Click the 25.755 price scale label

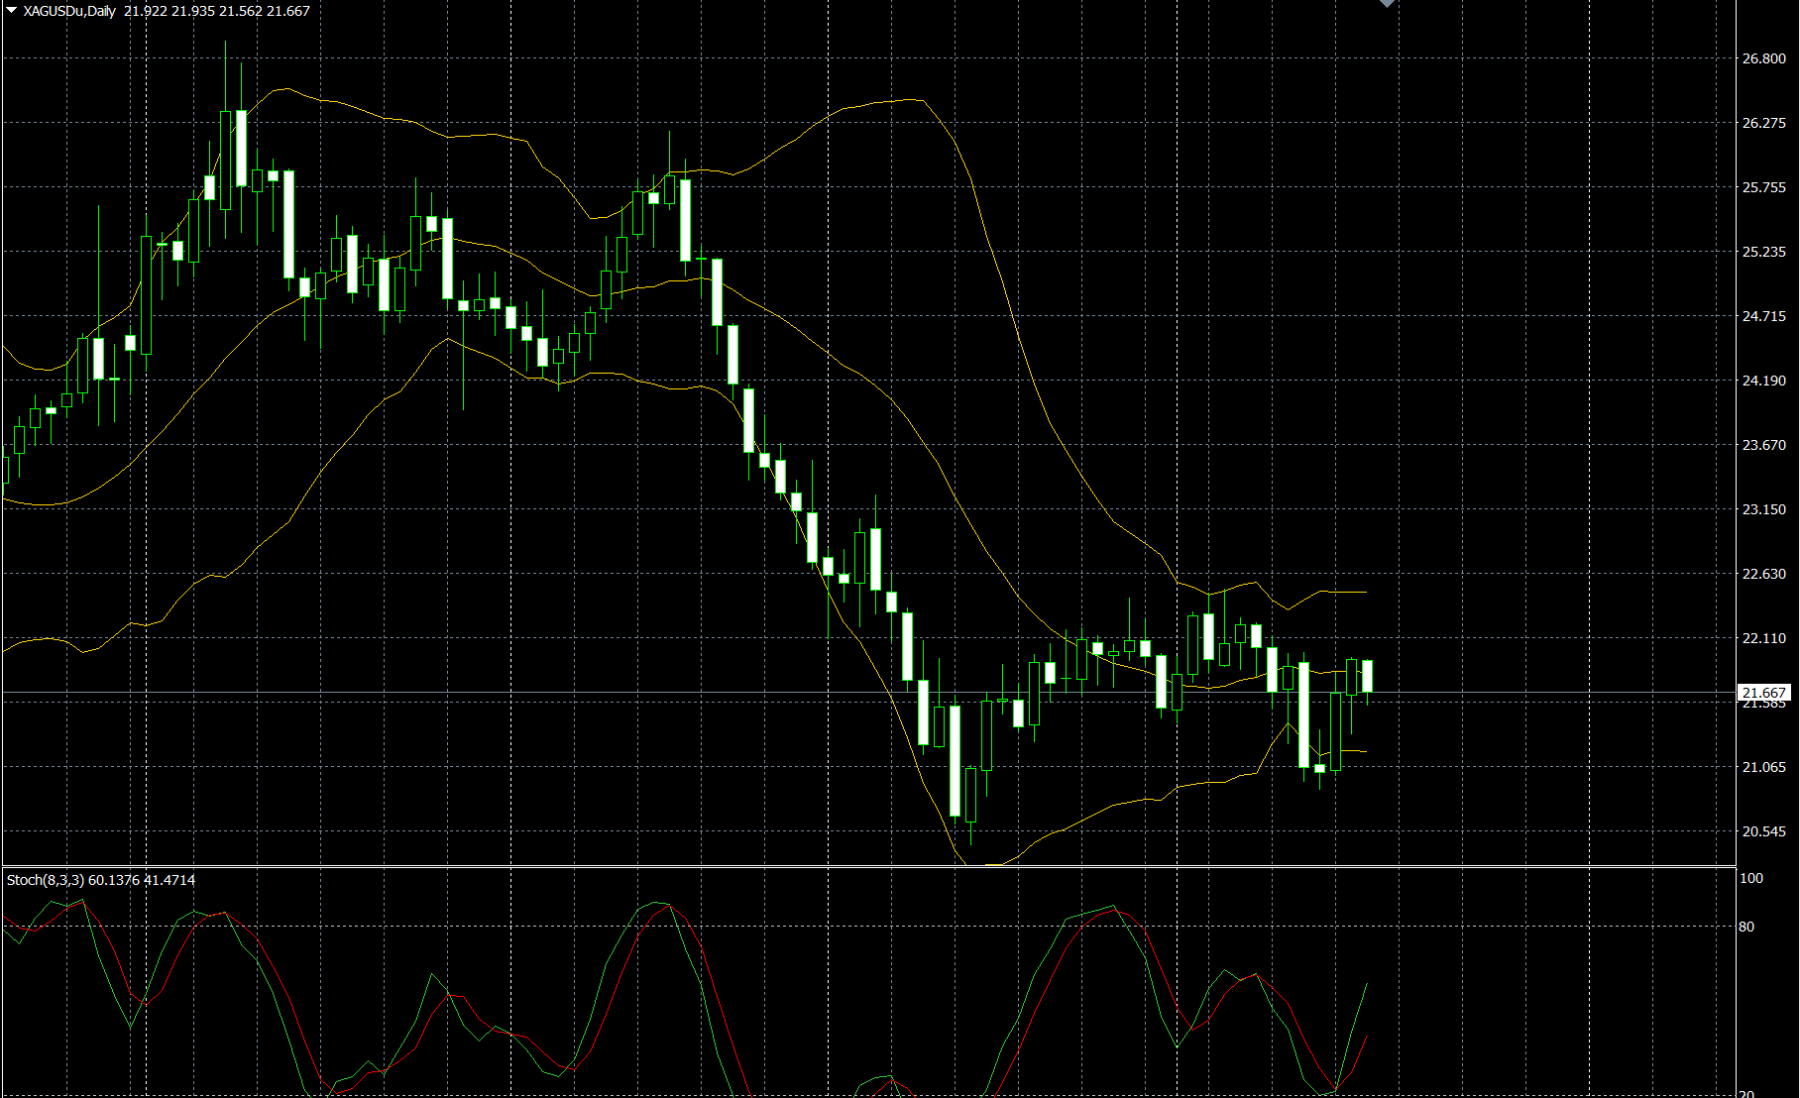(x=1764, y=188)
